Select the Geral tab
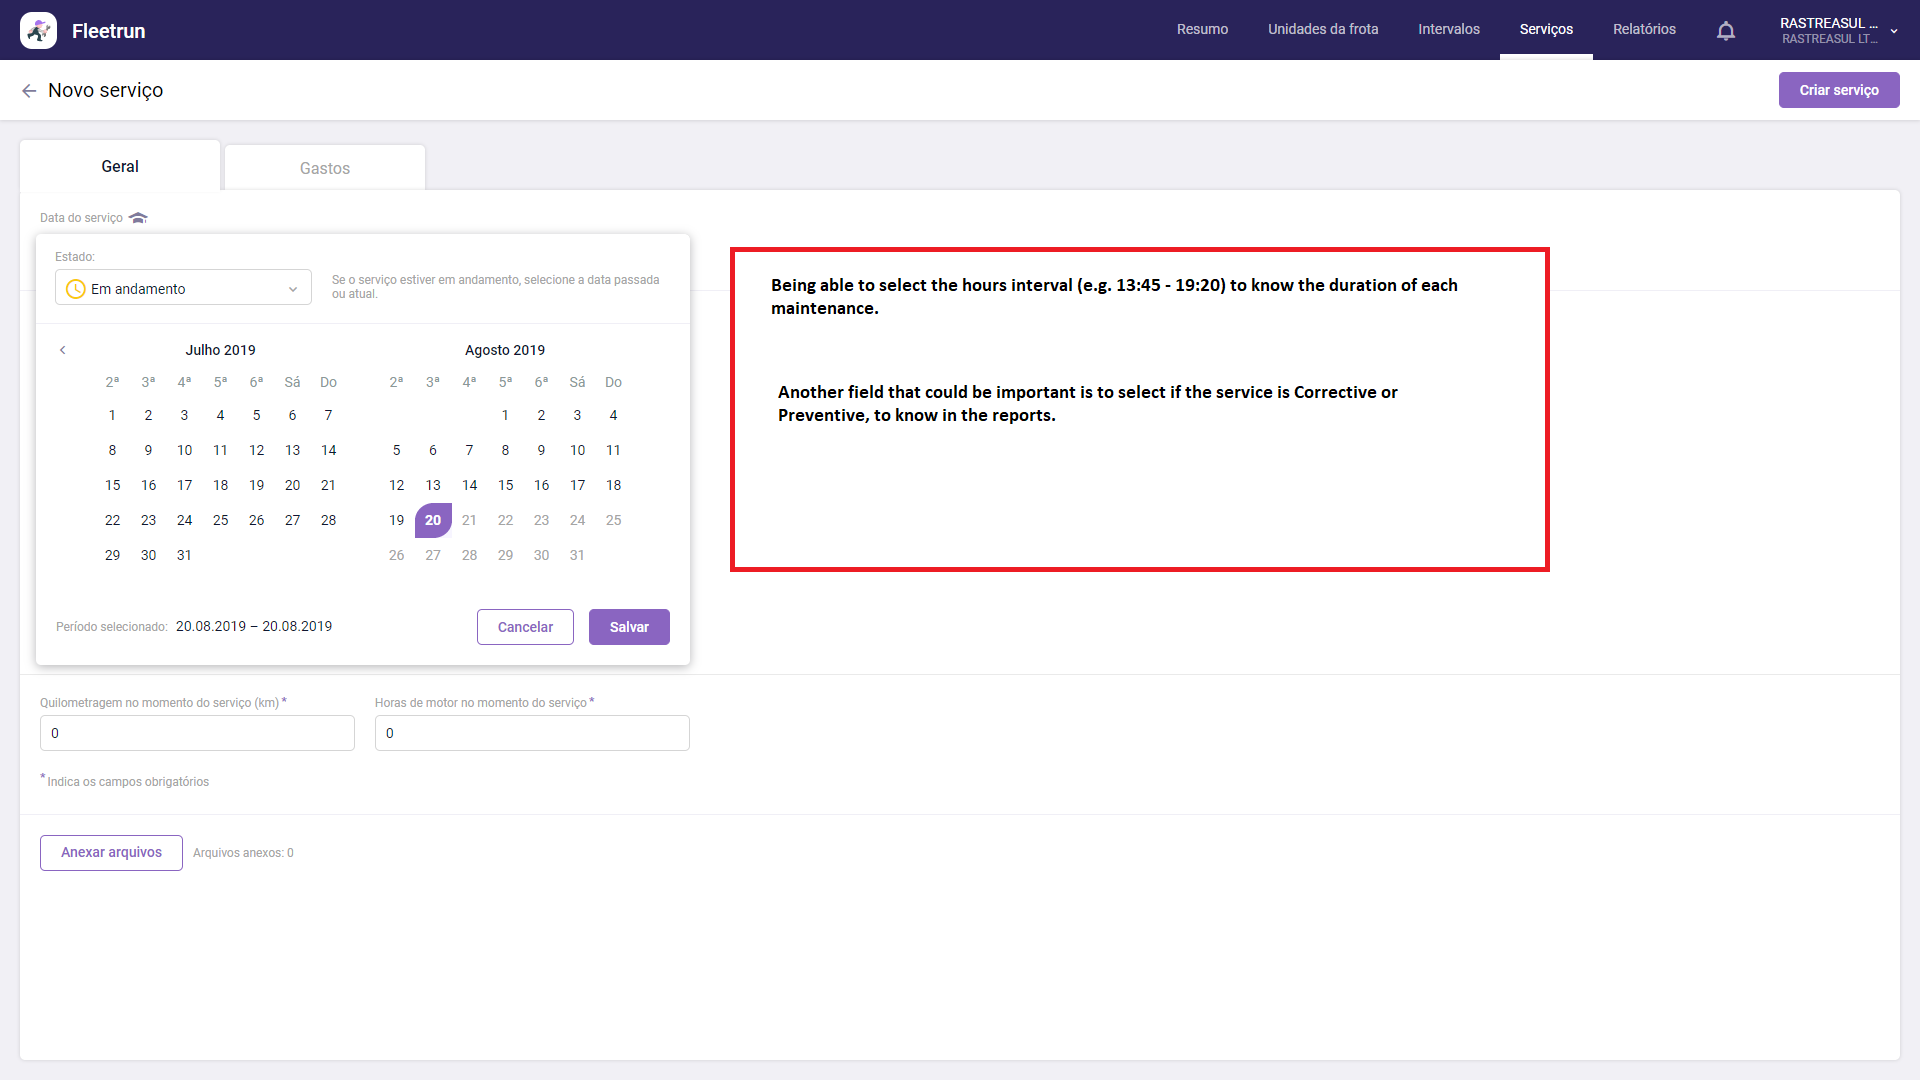 pos(120,167)
